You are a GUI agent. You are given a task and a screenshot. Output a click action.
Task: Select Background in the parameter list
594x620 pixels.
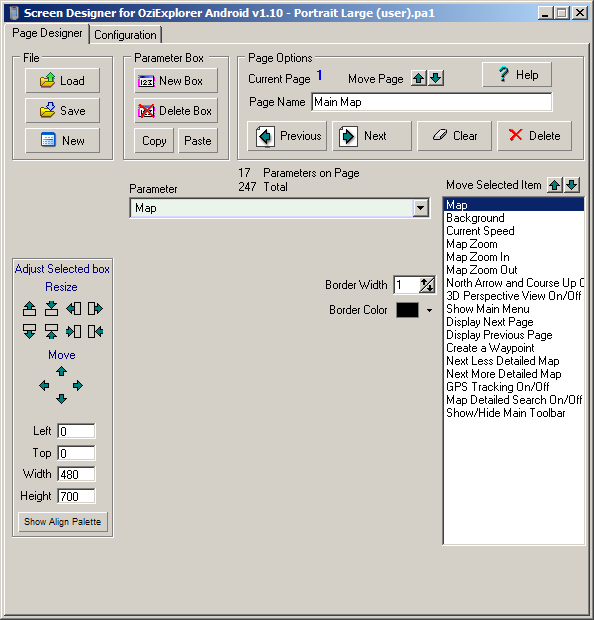[514, 218]
